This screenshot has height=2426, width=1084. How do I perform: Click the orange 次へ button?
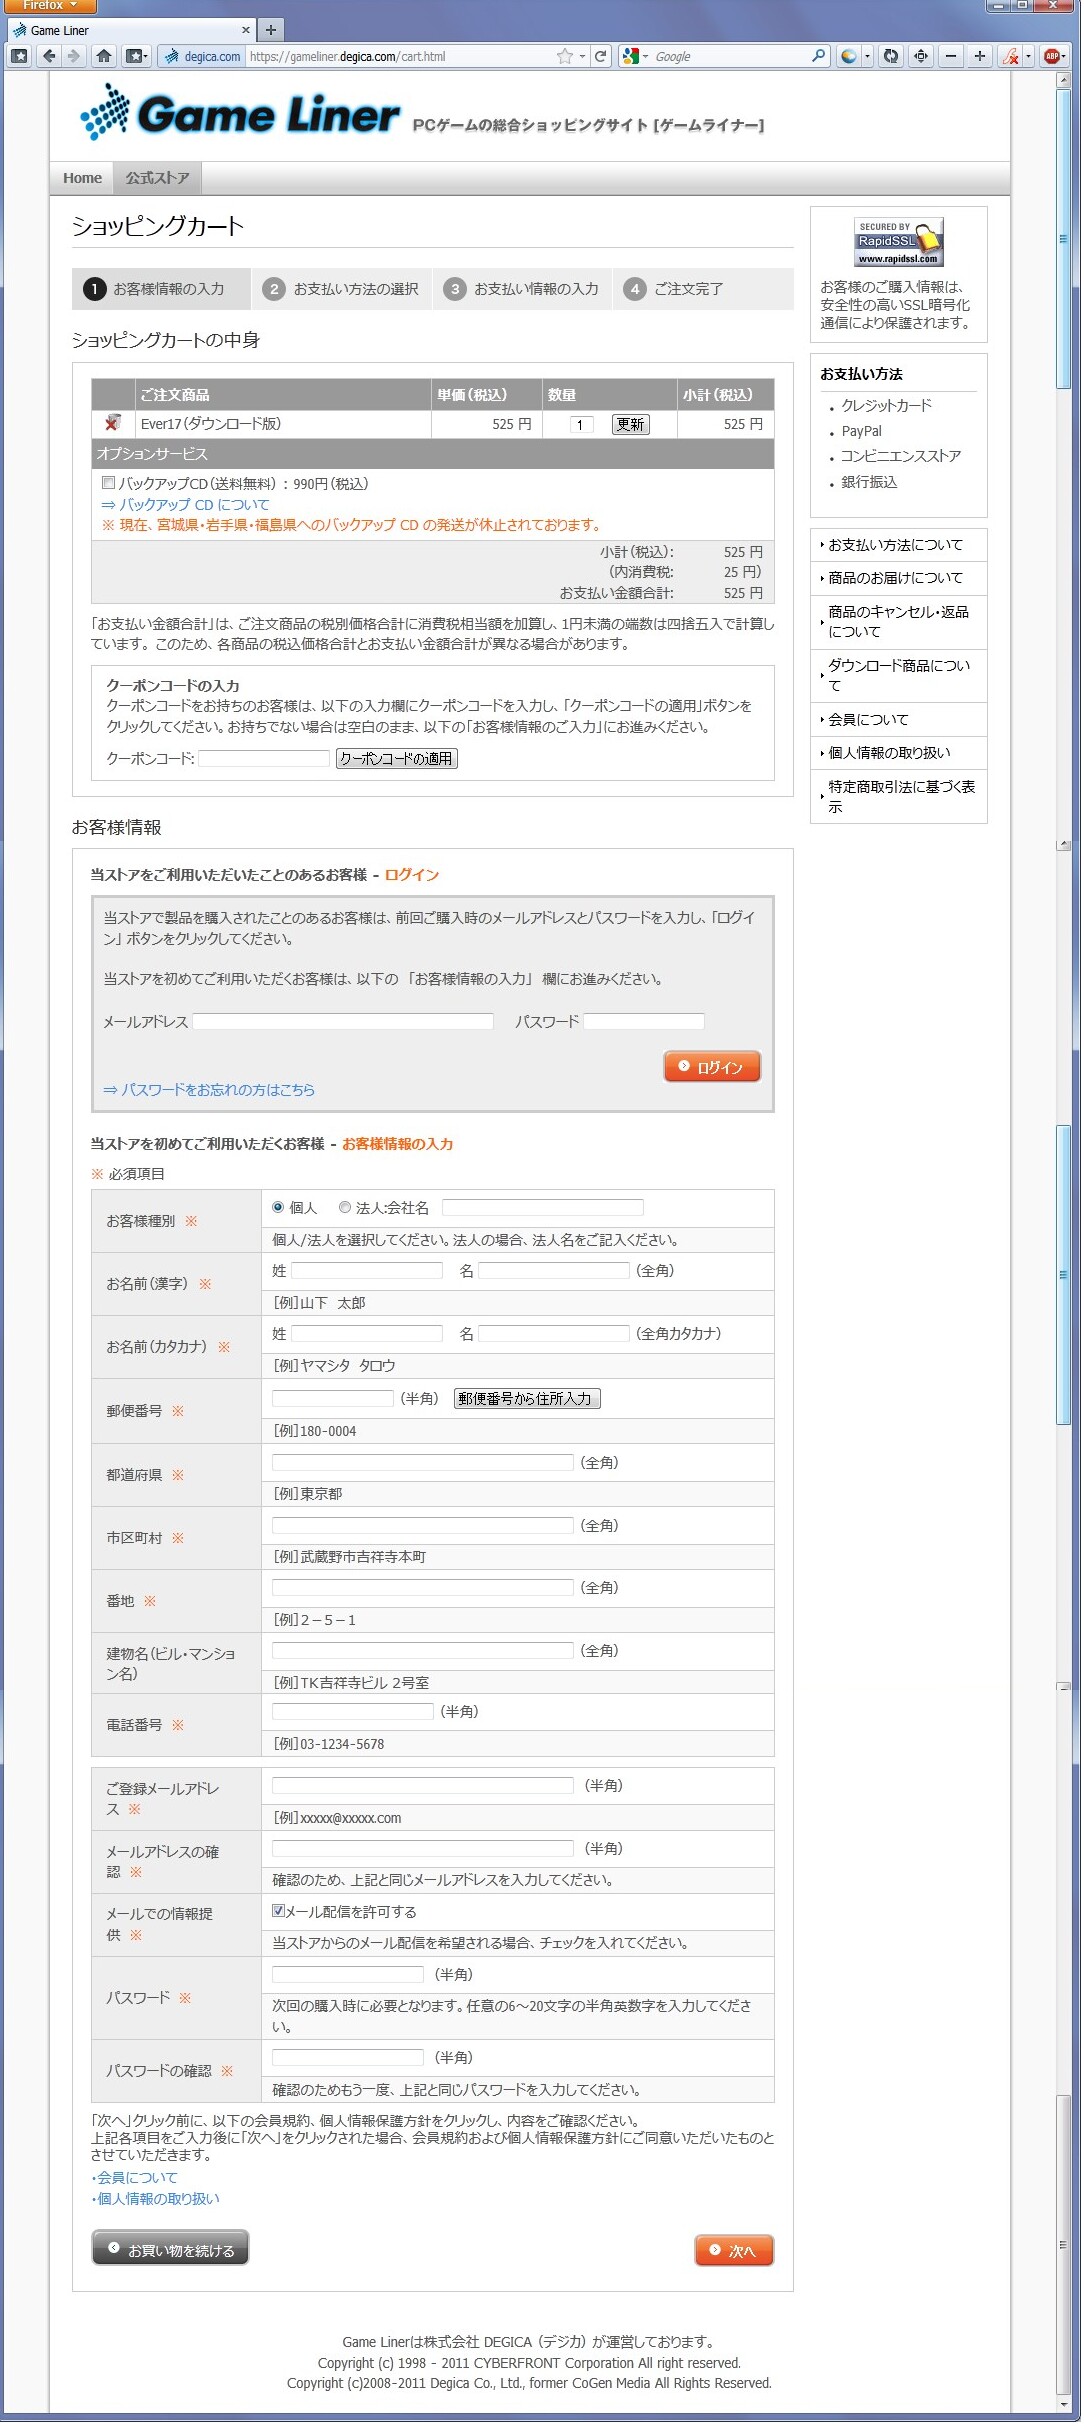click(x=734, y=2250)
